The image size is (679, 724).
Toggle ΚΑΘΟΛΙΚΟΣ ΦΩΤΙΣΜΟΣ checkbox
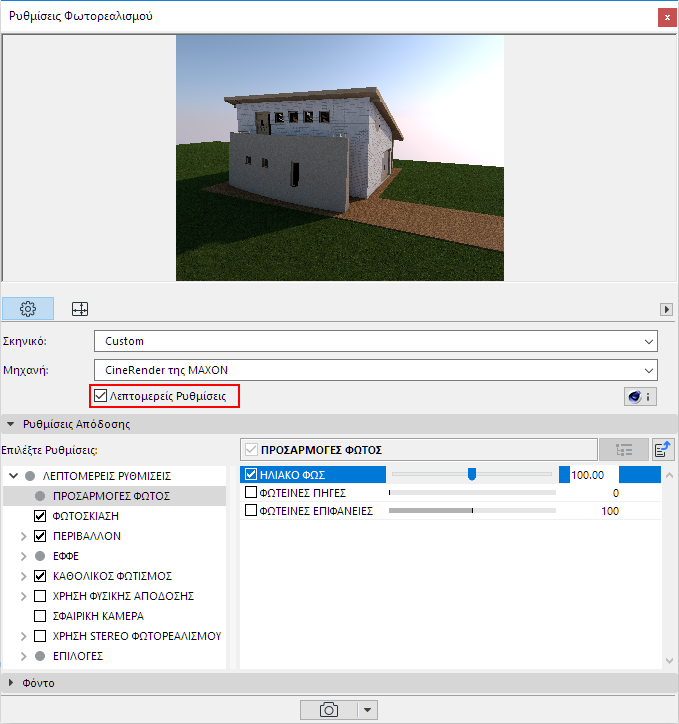click(x=40, y=576)
